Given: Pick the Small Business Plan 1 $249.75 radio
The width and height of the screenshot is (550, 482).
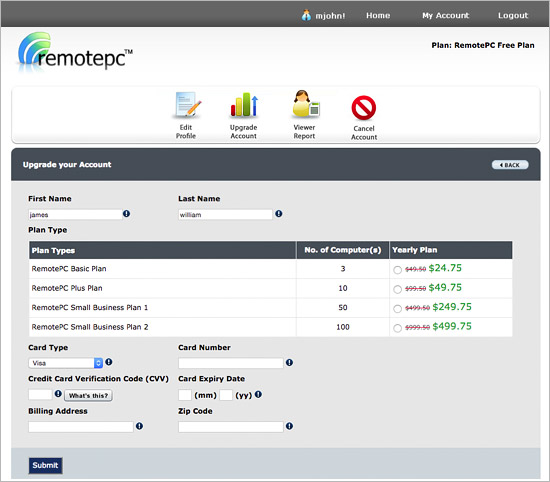Looking at the screenshot, I should pos(397,309).
